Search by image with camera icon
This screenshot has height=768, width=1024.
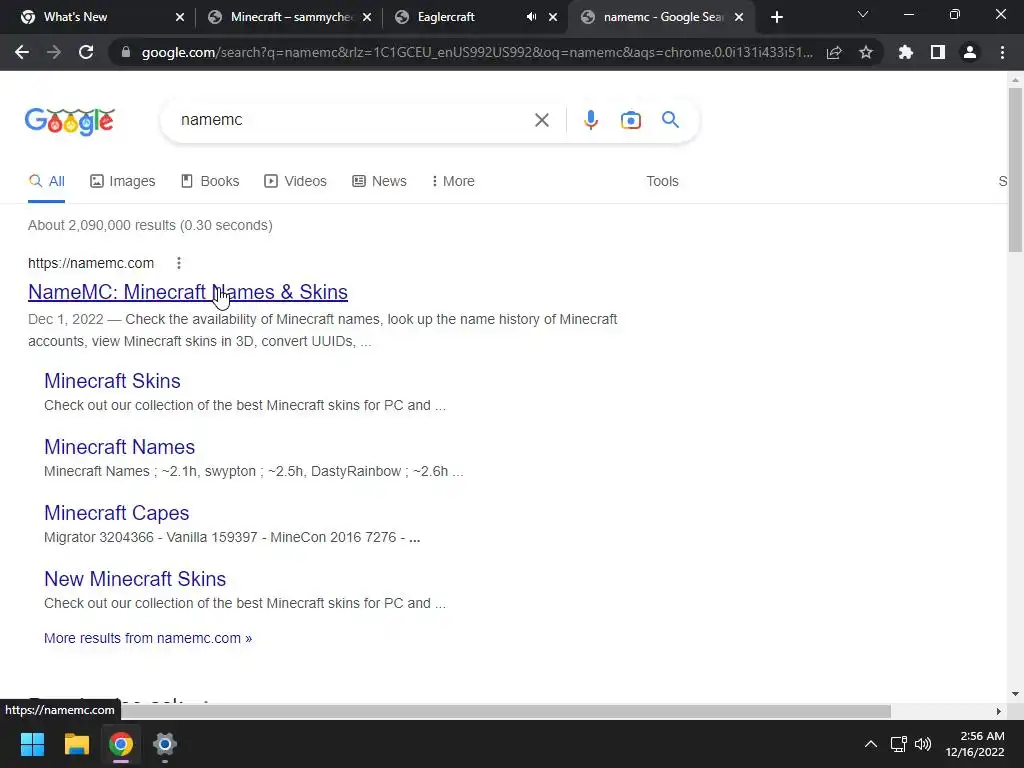[630, 120]
